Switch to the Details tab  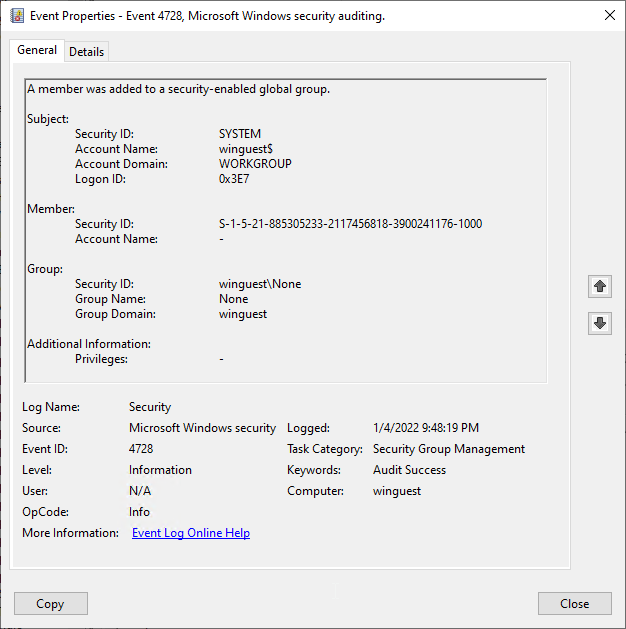(86, 52)
